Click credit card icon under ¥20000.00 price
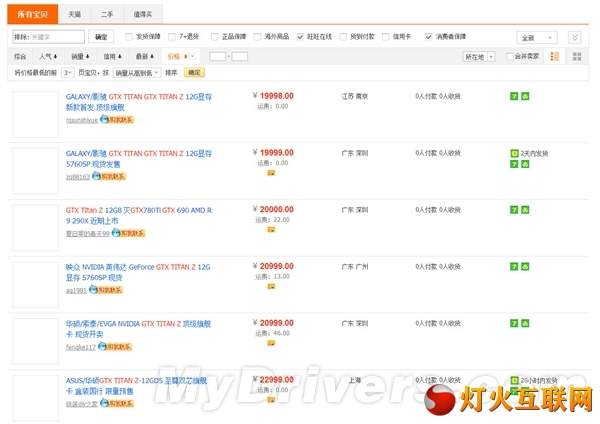This screenshot has width=600, height=424. pos(271,230)
